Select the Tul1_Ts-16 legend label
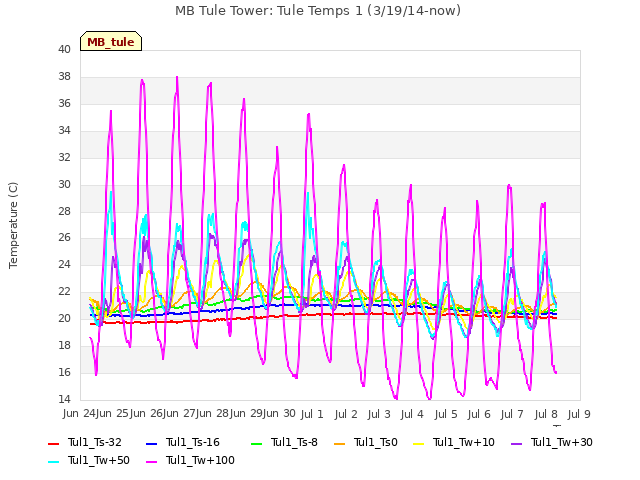640x480 pixels. coord(193,442)
